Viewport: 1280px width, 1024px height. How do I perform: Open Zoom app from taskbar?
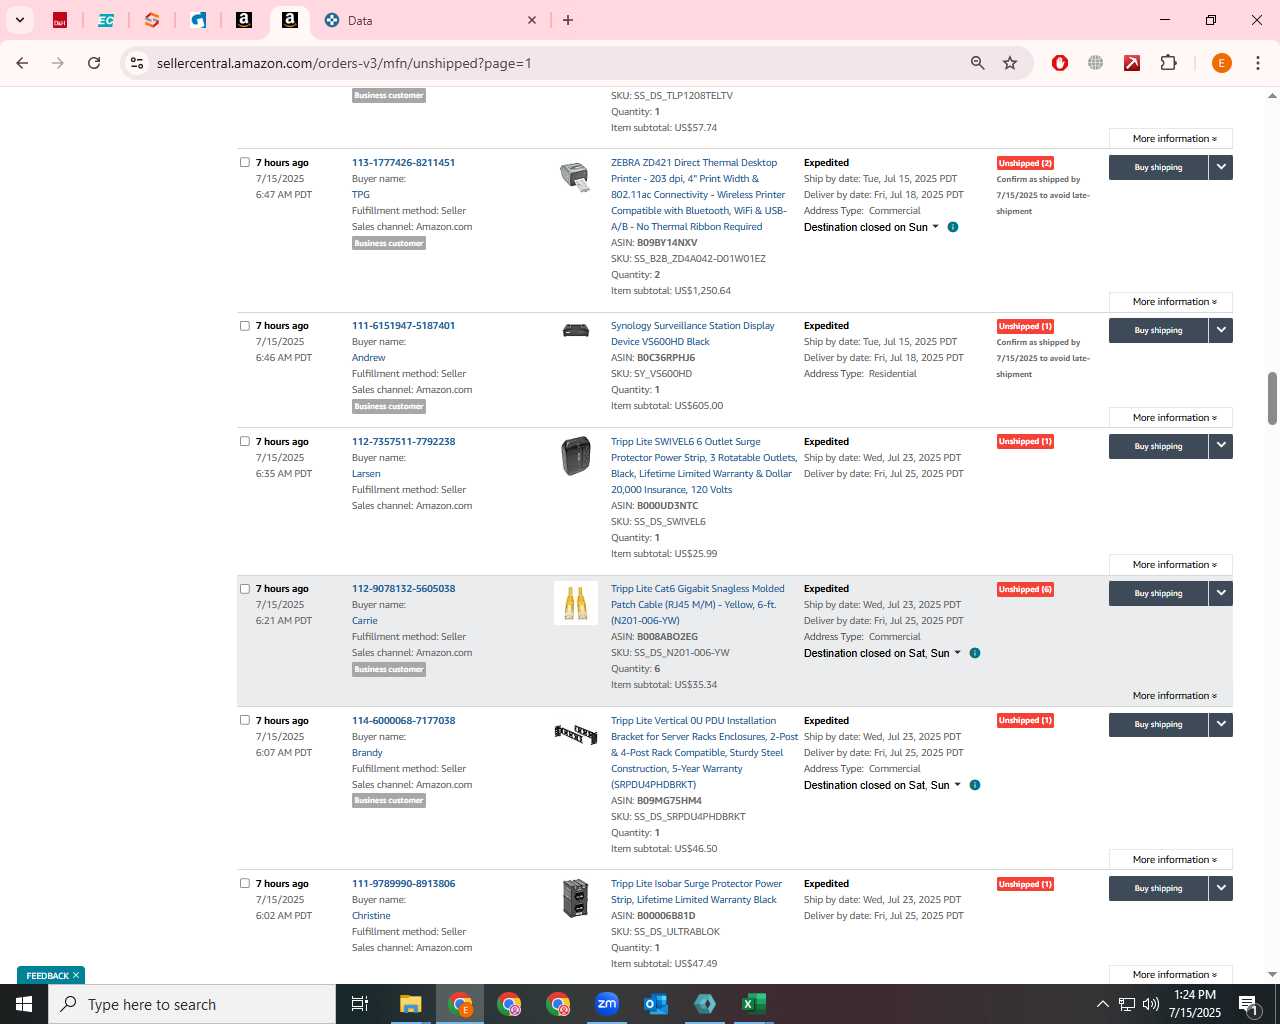click(607, 1004)
